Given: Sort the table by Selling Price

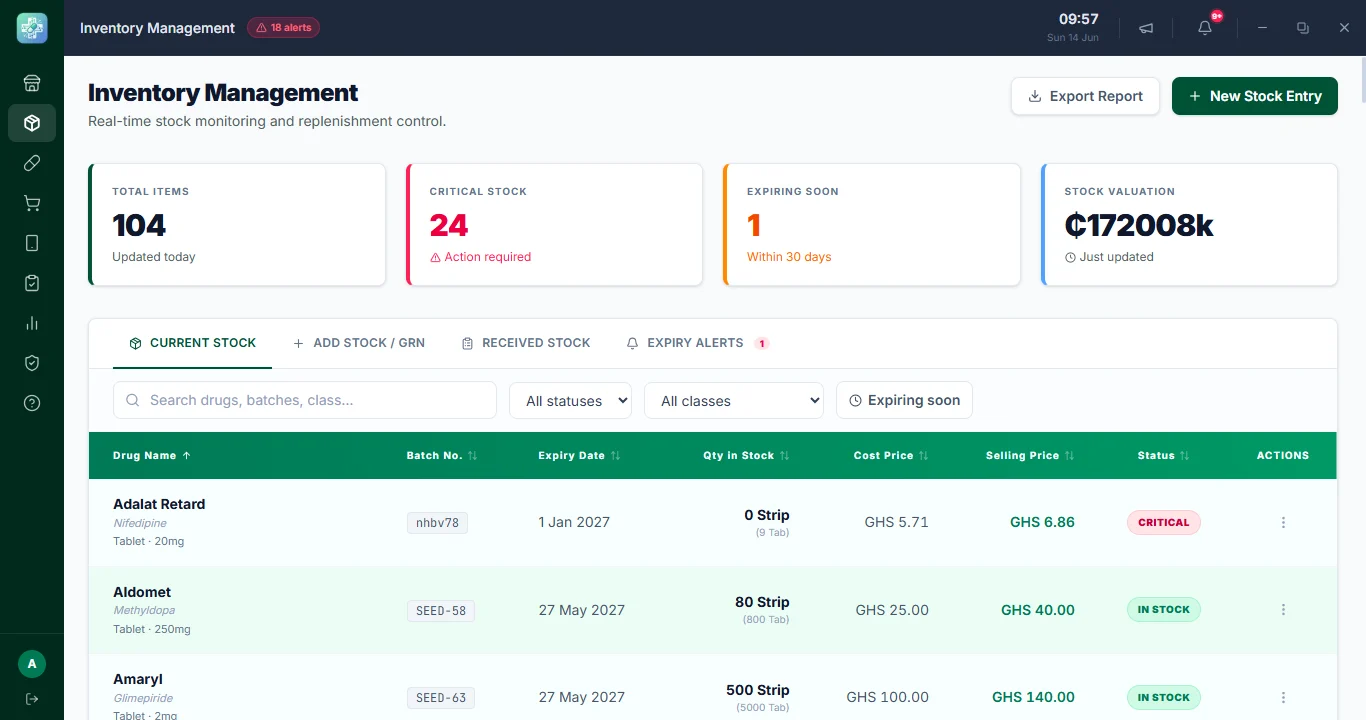Looking at the screenshot, I should [1030, 455].
